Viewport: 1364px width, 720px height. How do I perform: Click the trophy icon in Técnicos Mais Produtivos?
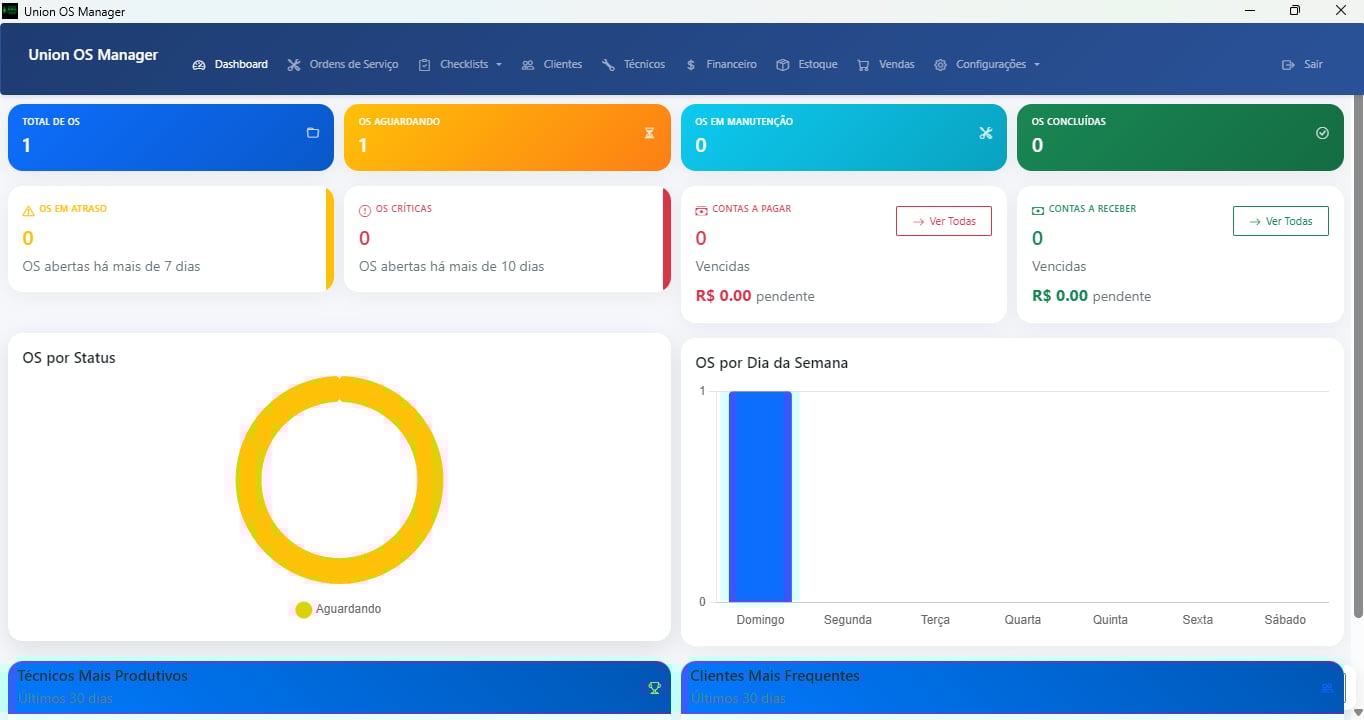[x=654, y=687]
